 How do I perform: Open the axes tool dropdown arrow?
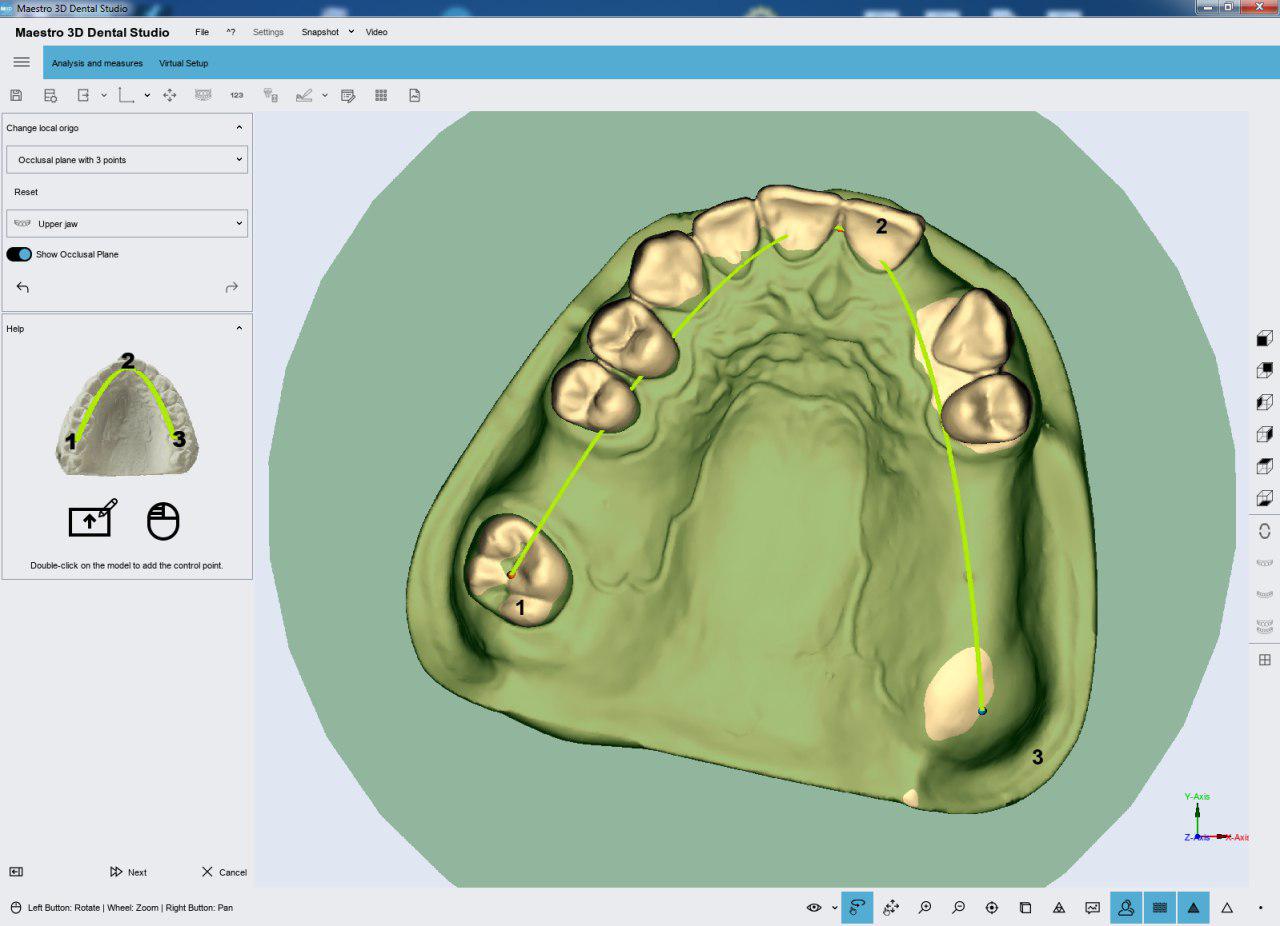click(147, 95)
